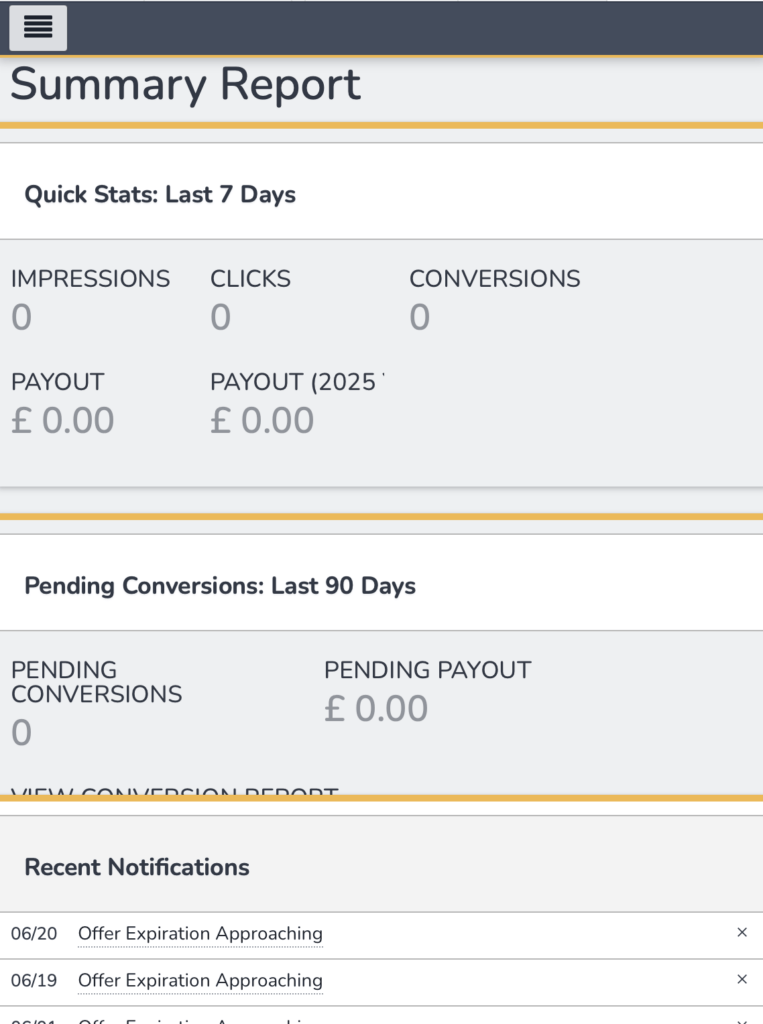The width and height of the screenshot is (763, 1024).
Task: Click the PENDING PAYOUT label
Action: (x=427, y=670)
